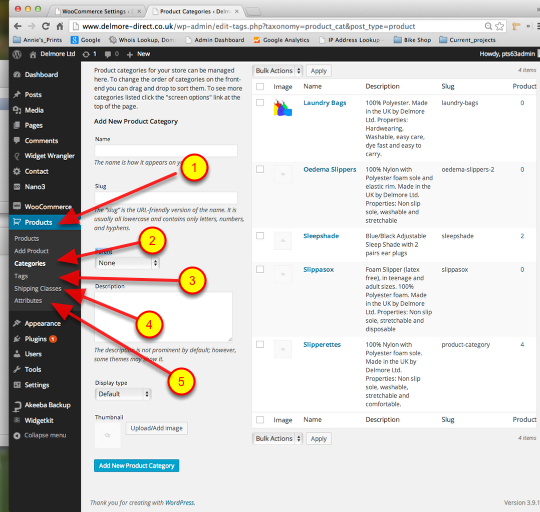
Task: Click the zoom magnifier icon in address bar
Action: pos(488,26)
